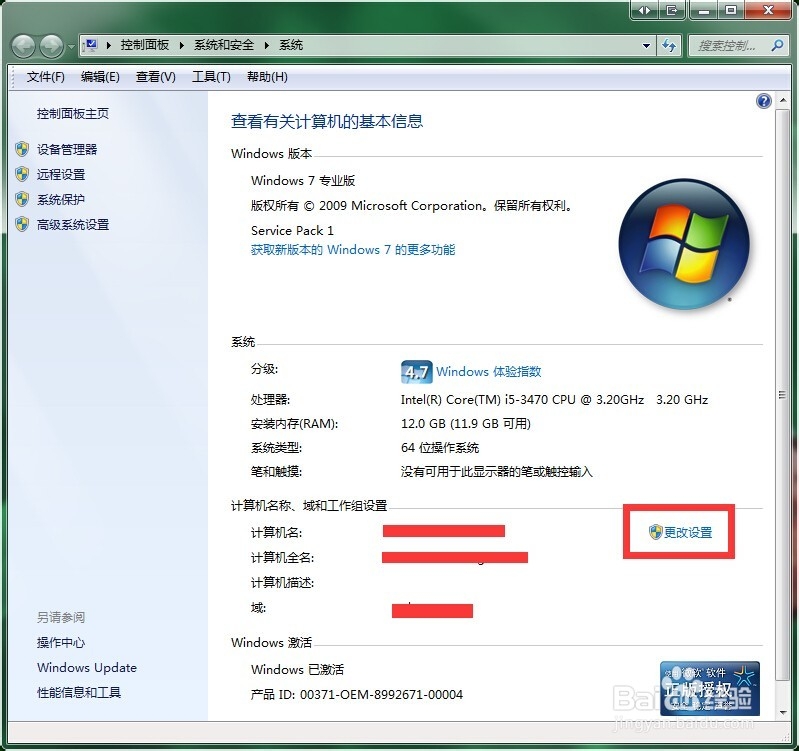Screen dimensions: 799x751
Task: Open 操作中心 under 另请参阅
Action: click(x=61, y=642)
